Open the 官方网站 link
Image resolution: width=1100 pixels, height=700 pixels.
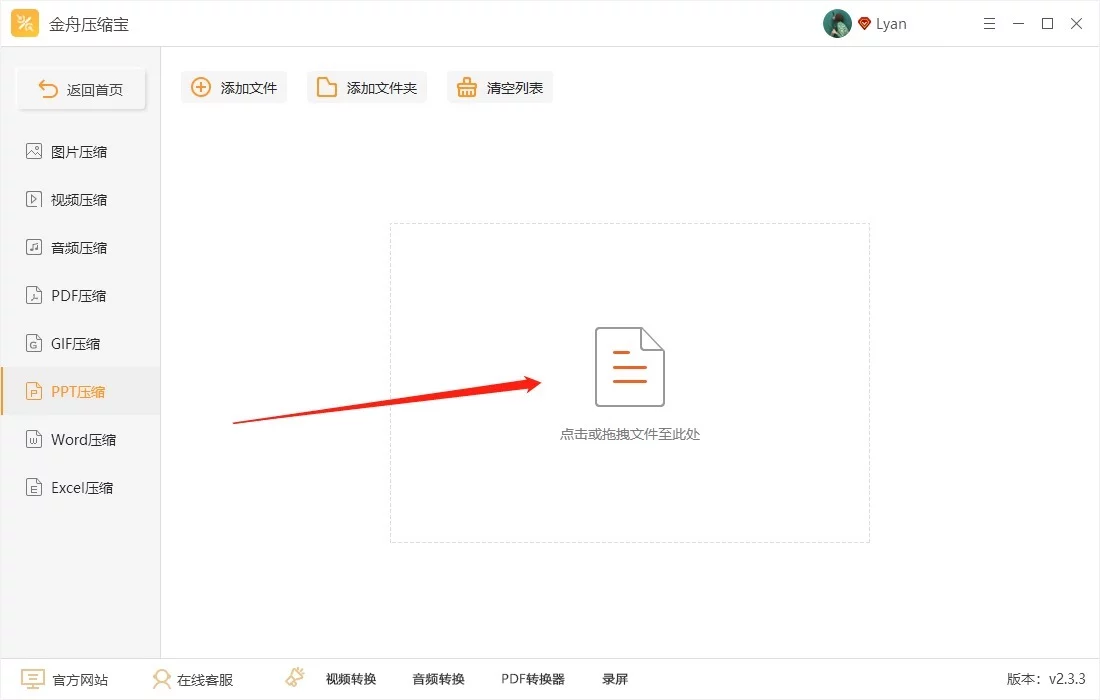tap(65, 679)
